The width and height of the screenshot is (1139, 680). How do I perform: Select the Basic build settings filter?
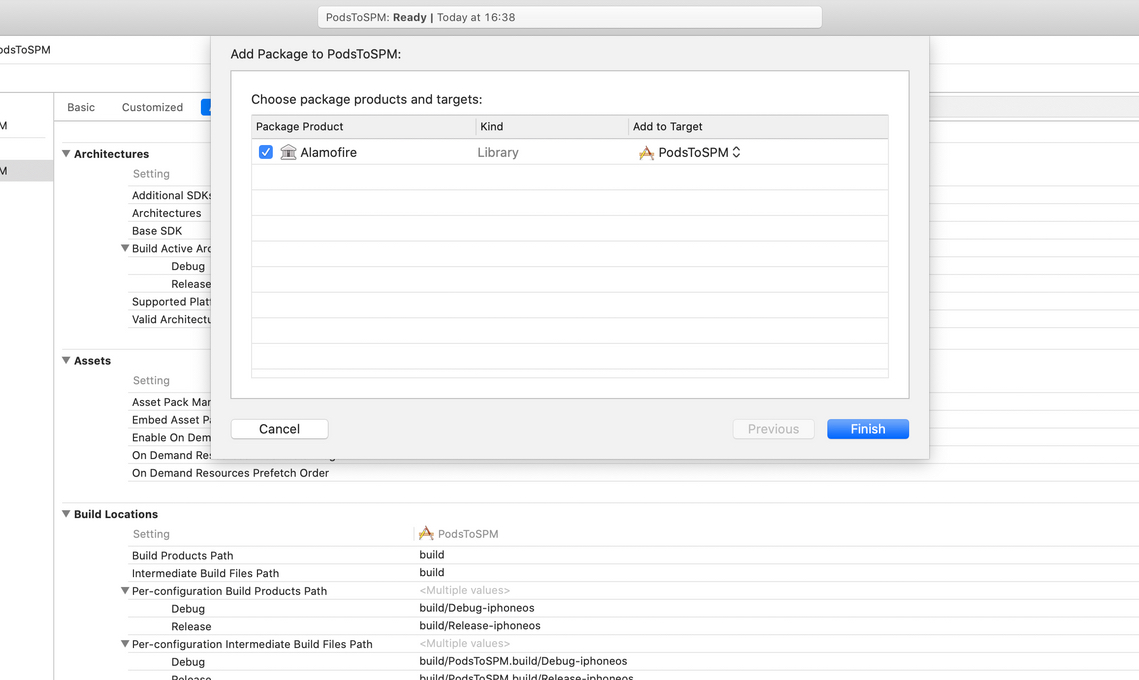click(81, 107)
